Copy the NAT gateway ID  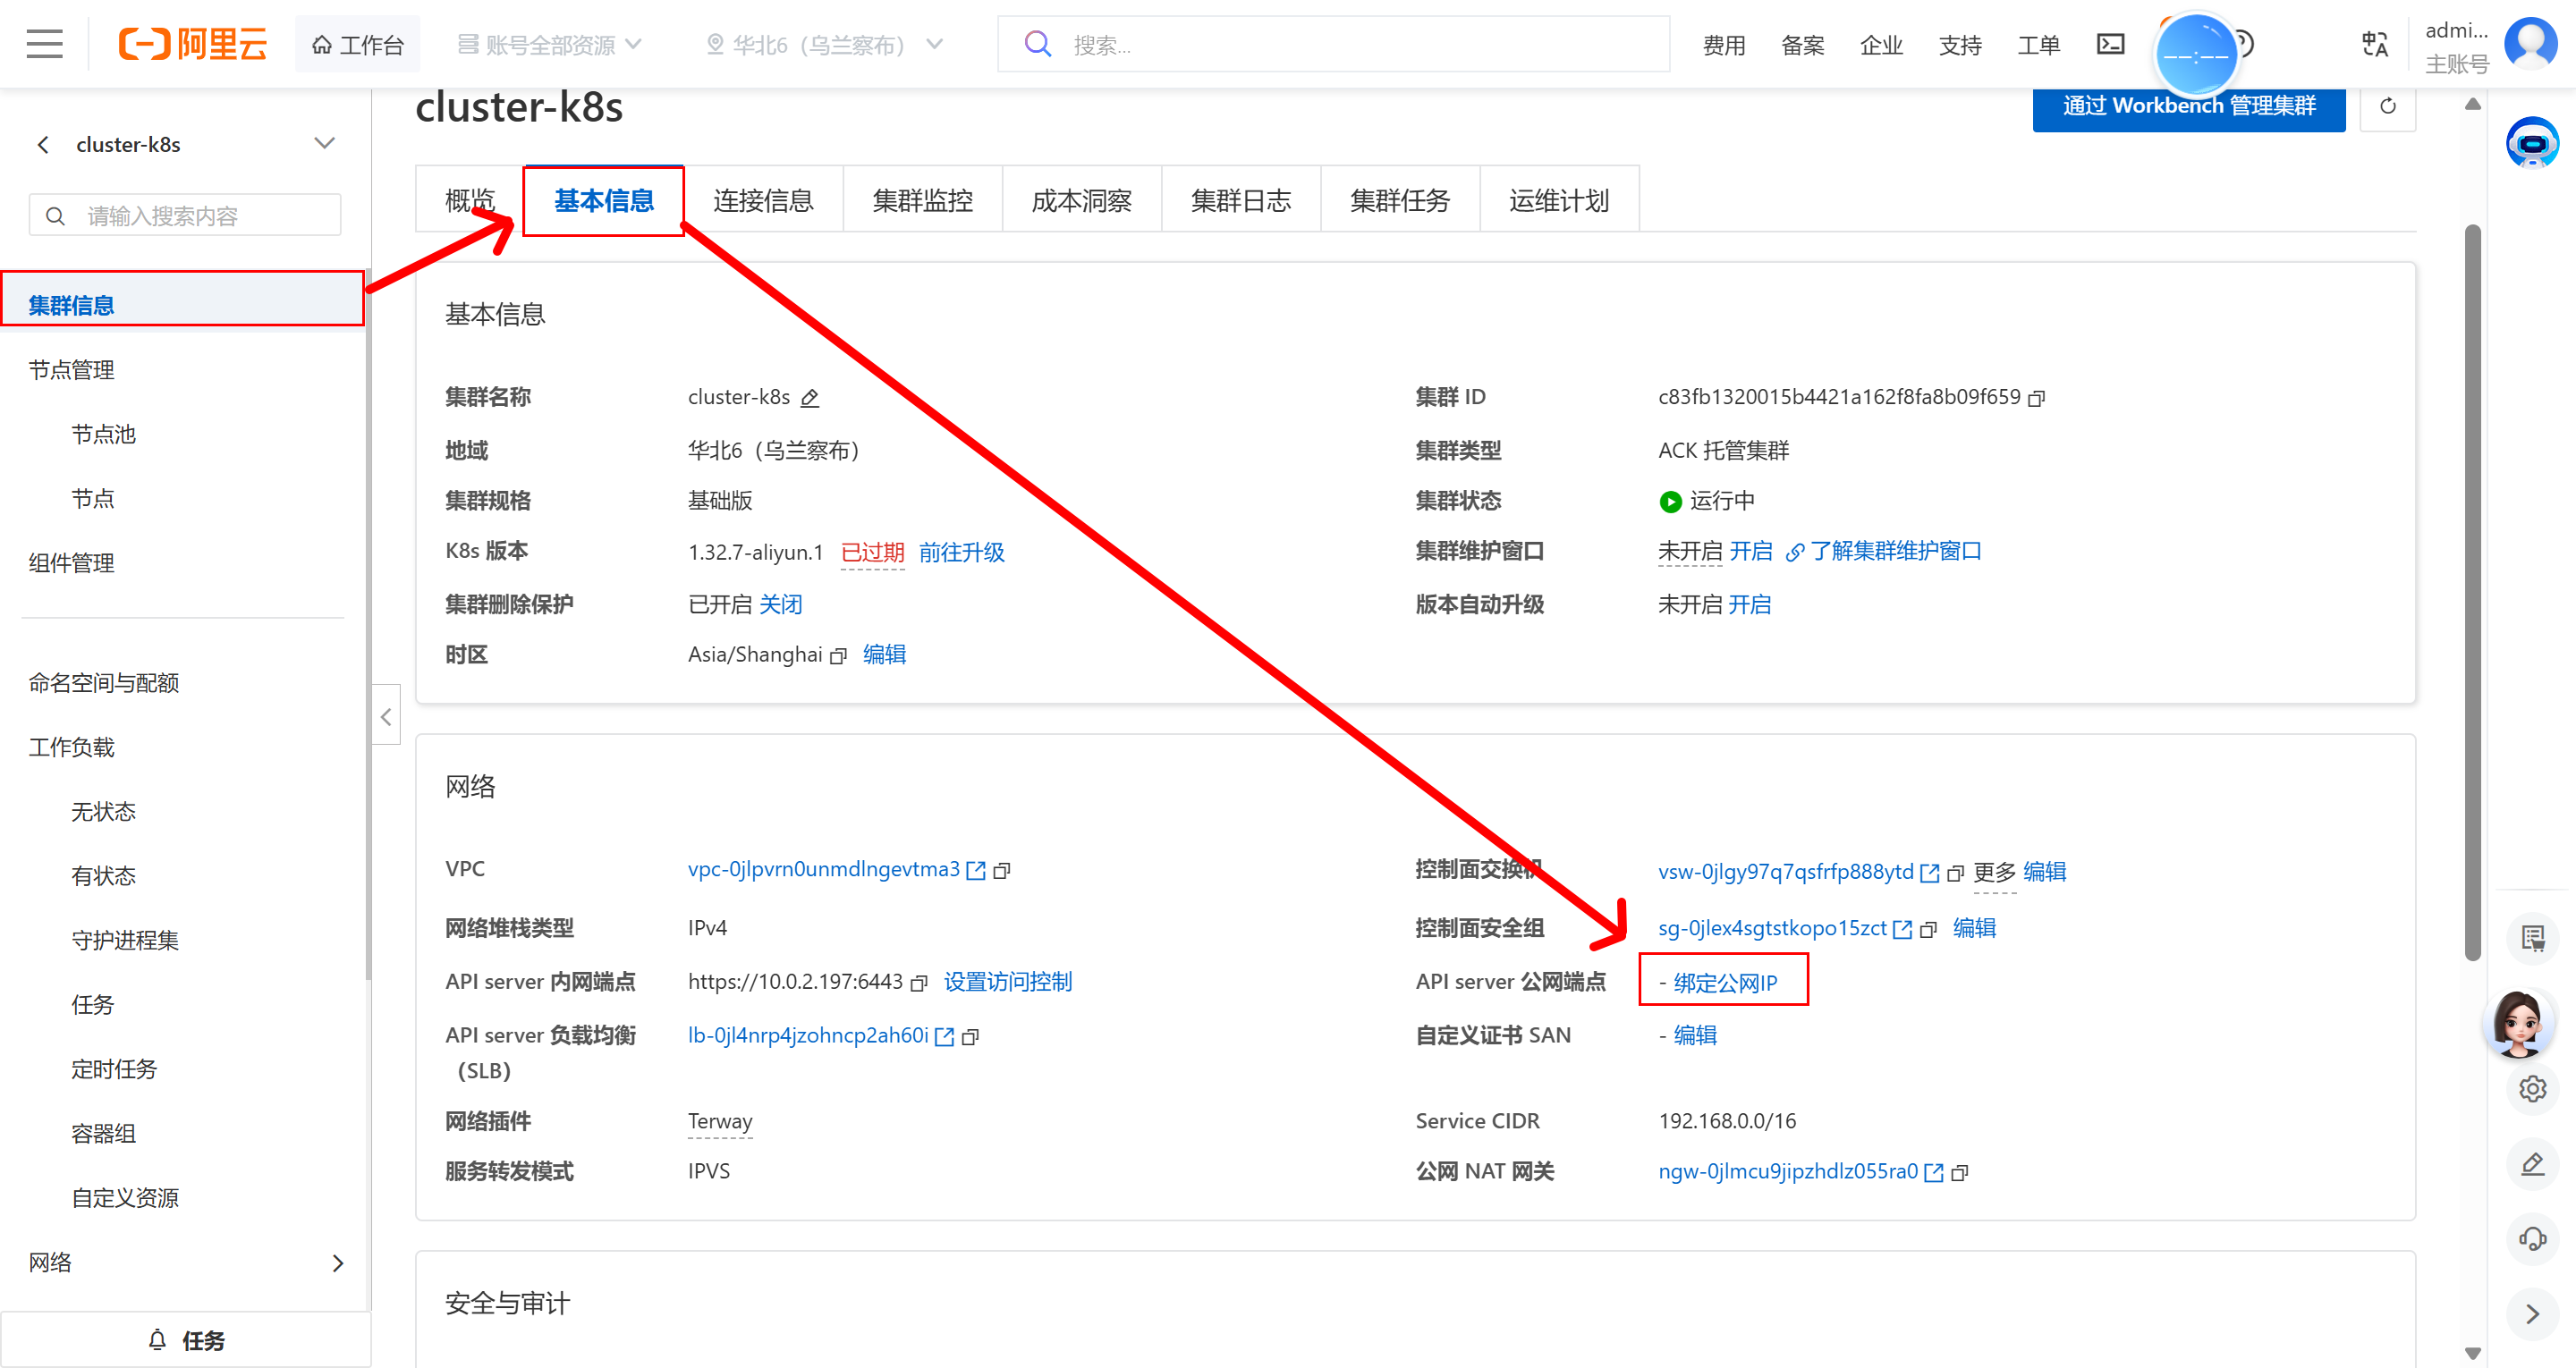click(x=1960, y=1172)
